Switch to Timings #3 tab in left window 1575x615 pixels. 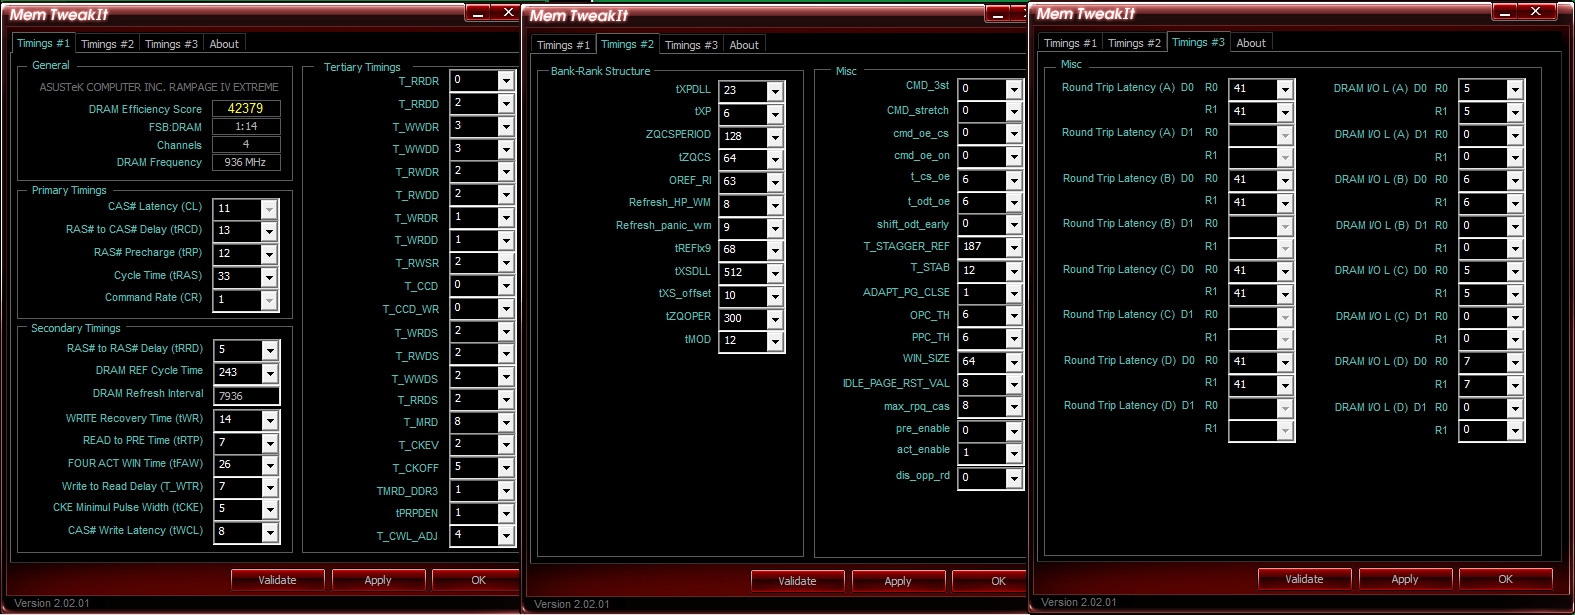coord(171,44)
